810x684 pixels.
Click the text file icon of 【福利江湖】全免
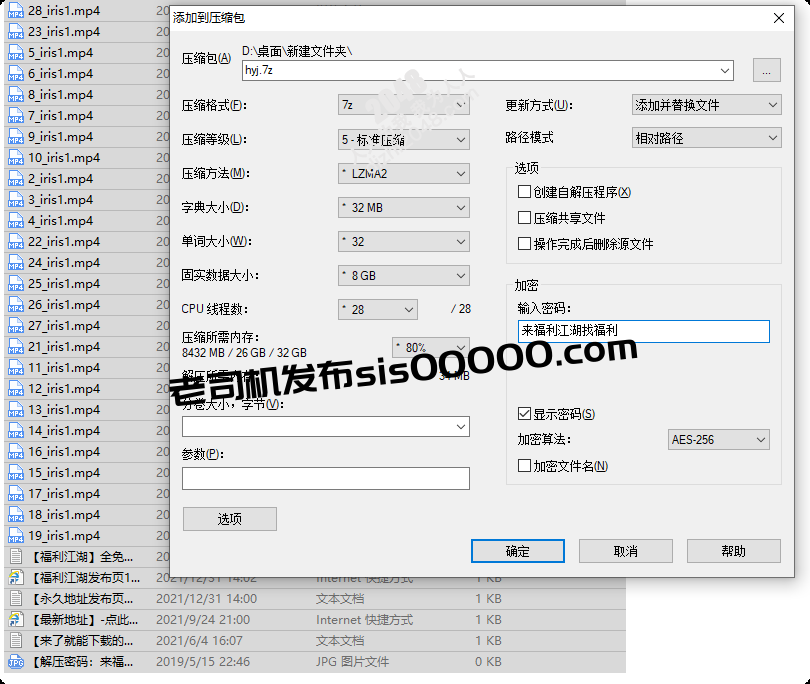[14, 556]
